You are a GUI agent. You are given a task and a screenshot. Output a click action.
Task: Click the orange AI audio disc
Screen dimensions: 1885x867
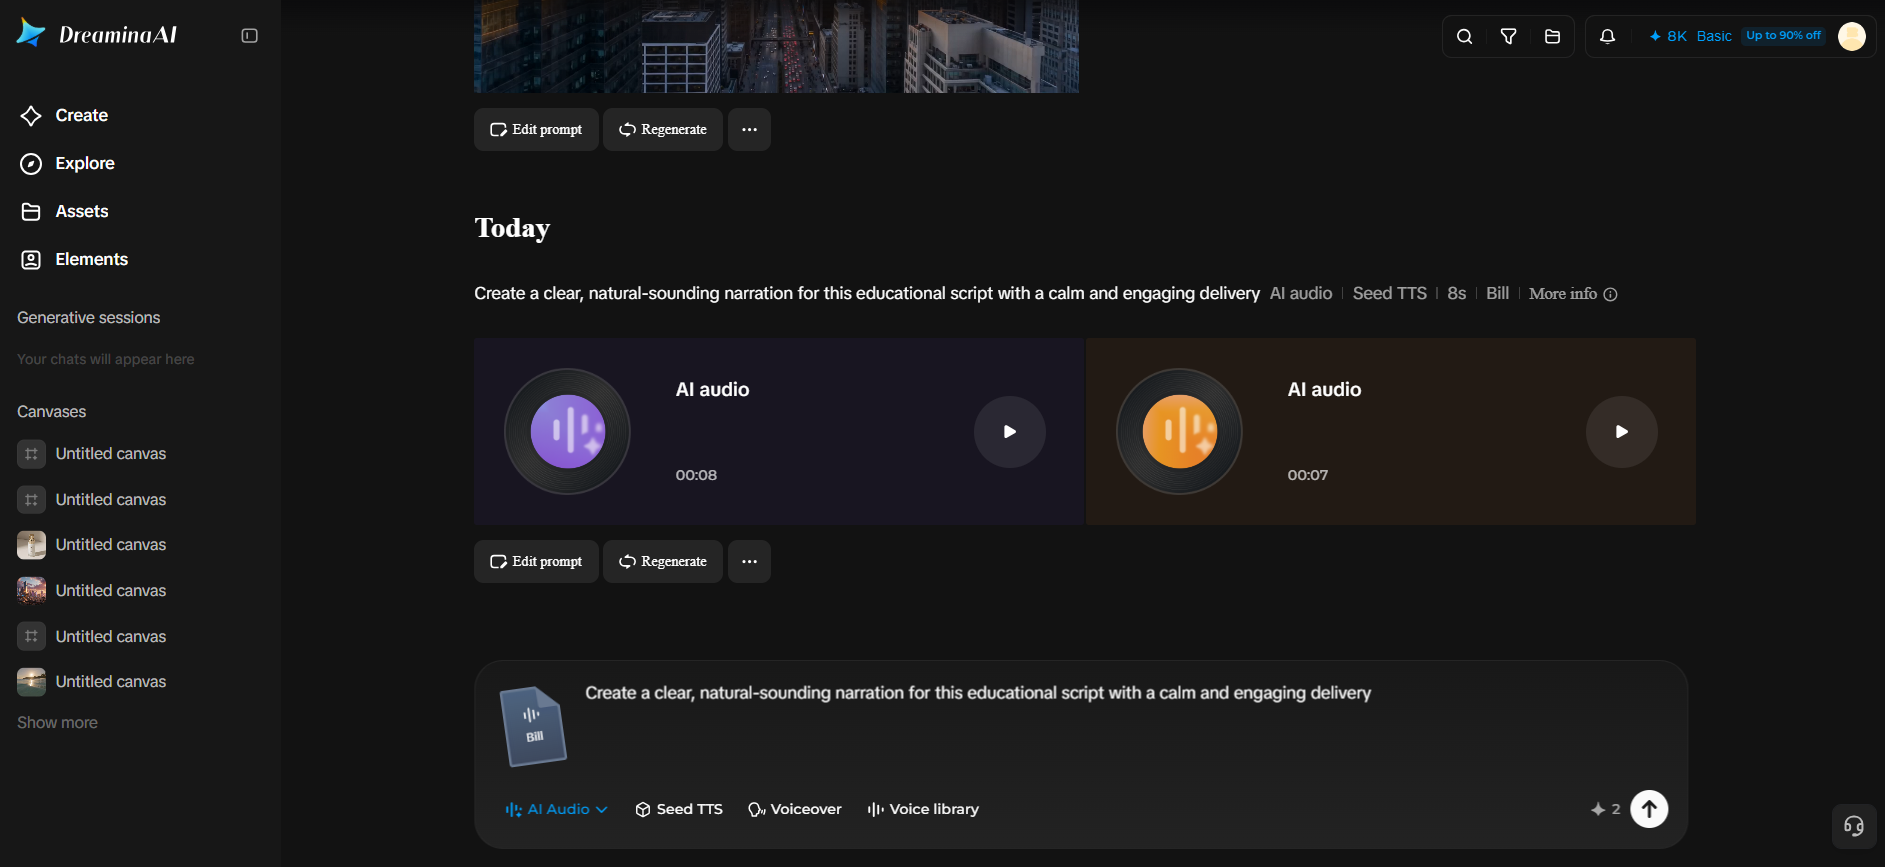(1179, 432)
